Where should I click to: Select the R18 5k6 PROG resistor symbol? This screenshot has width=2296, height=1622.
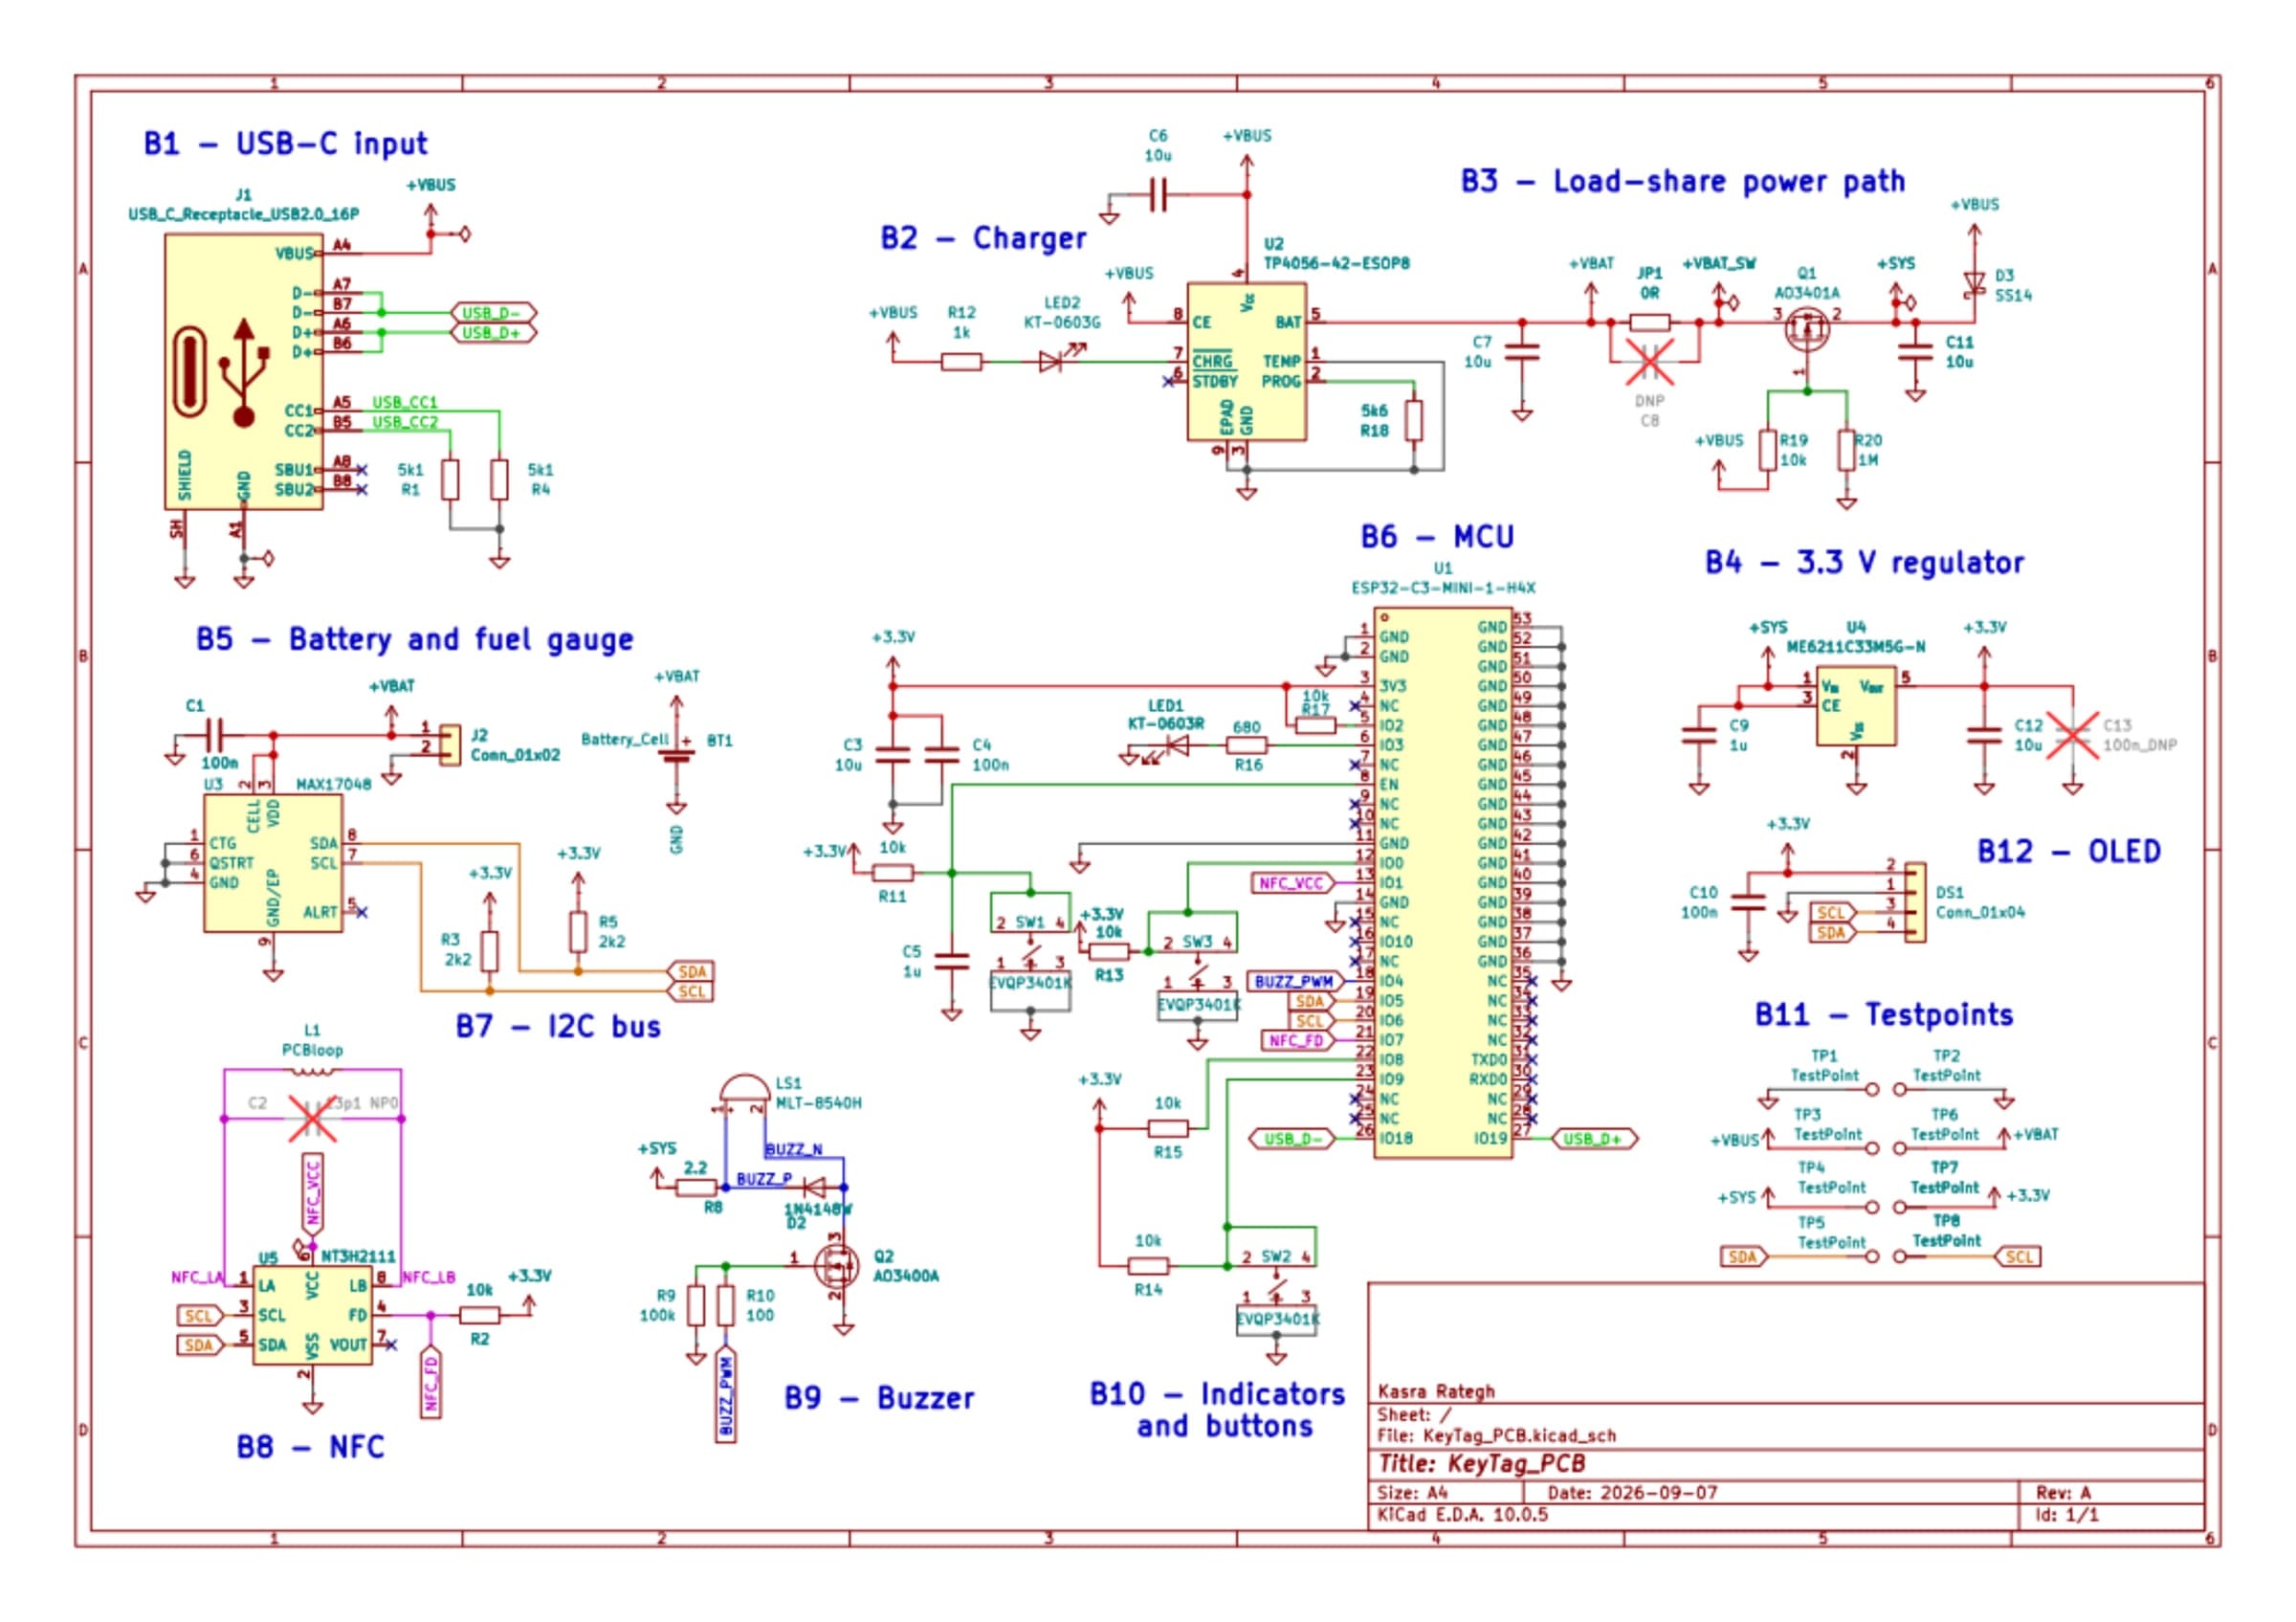(1413, 421)
